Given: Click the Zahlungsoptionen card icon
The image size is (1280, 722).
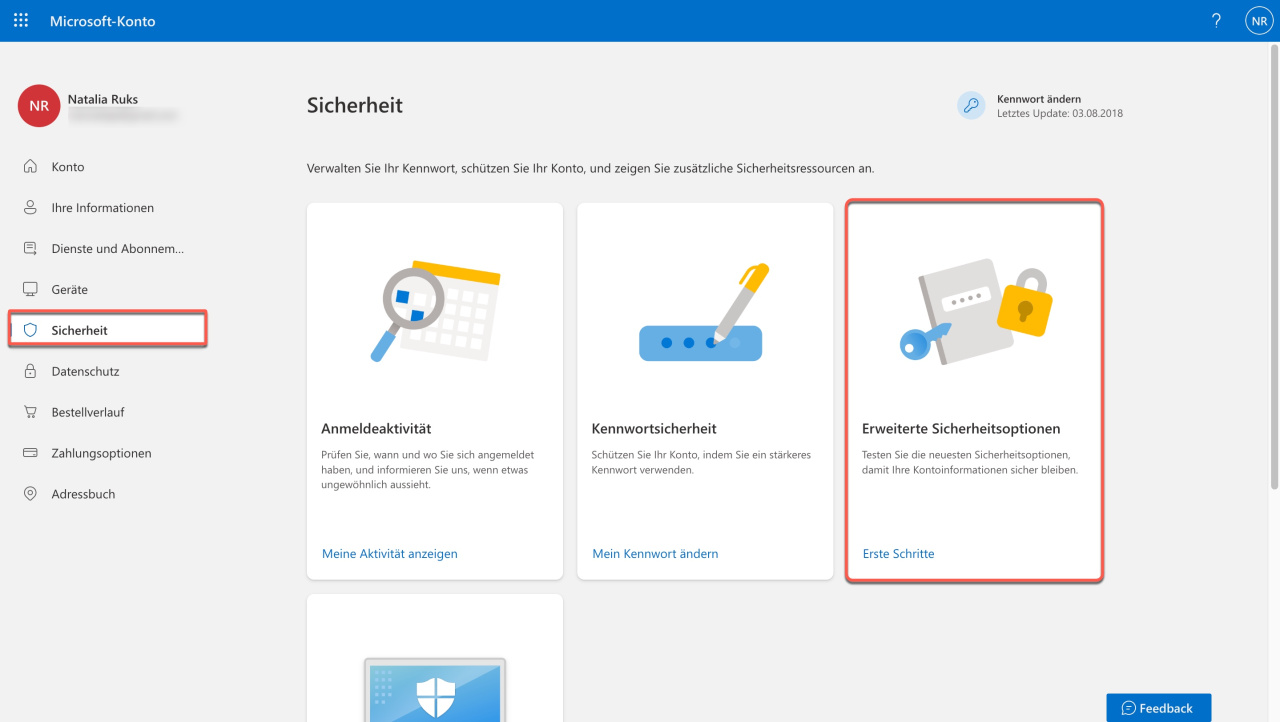Looking at the screenshot, I should click(x=30, y=453).
